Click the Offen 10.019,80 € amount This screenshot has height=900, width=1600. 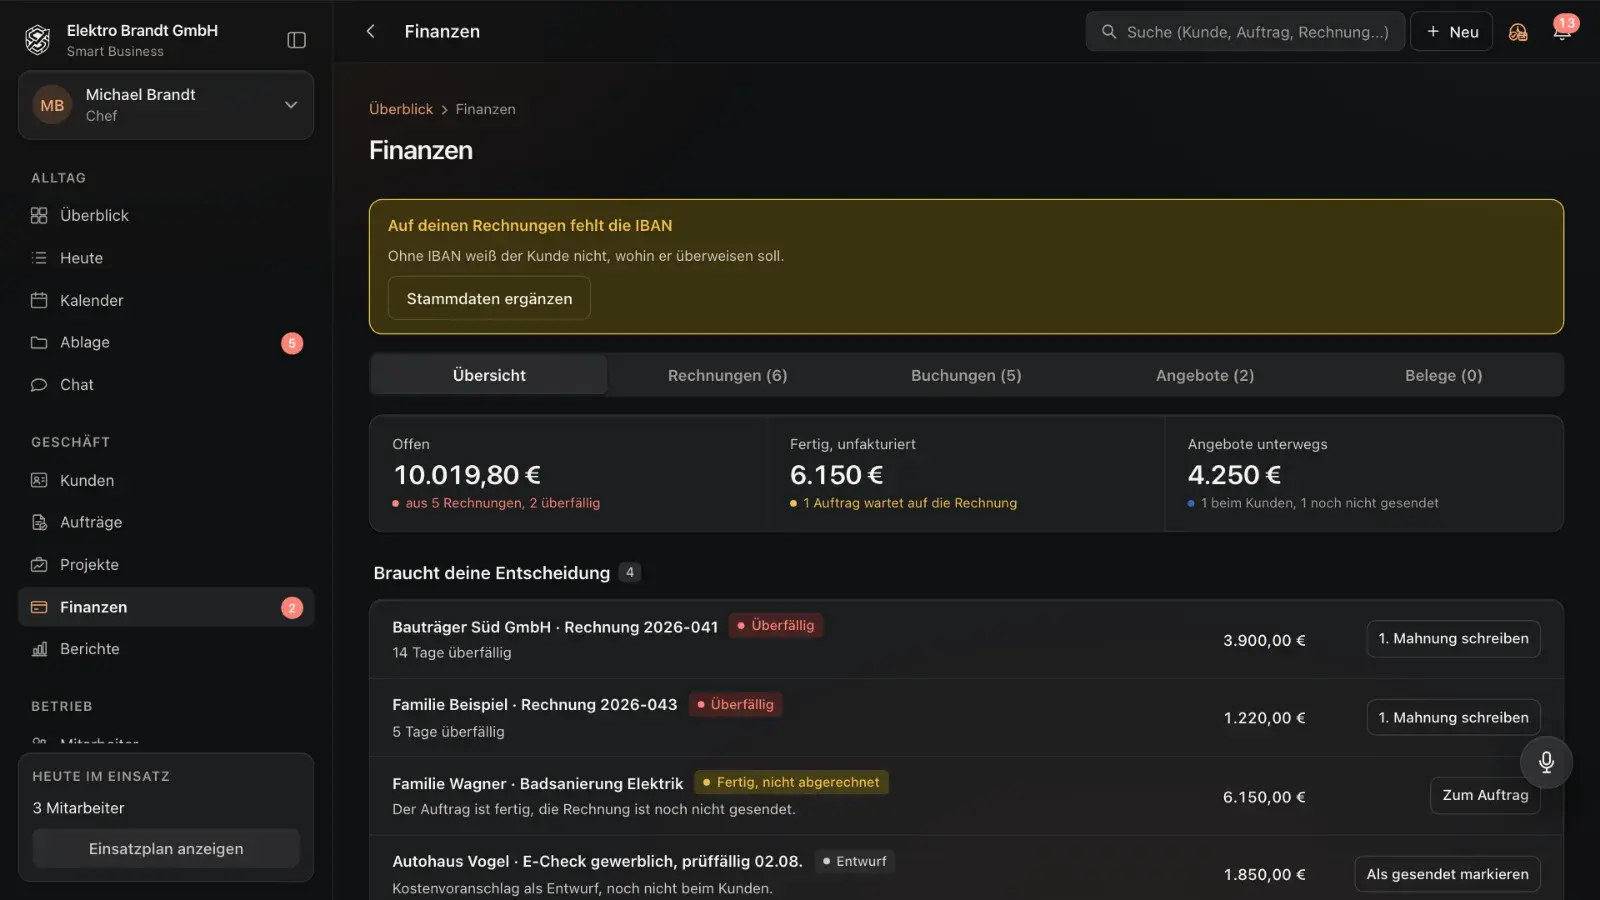(x=467, y=475)
